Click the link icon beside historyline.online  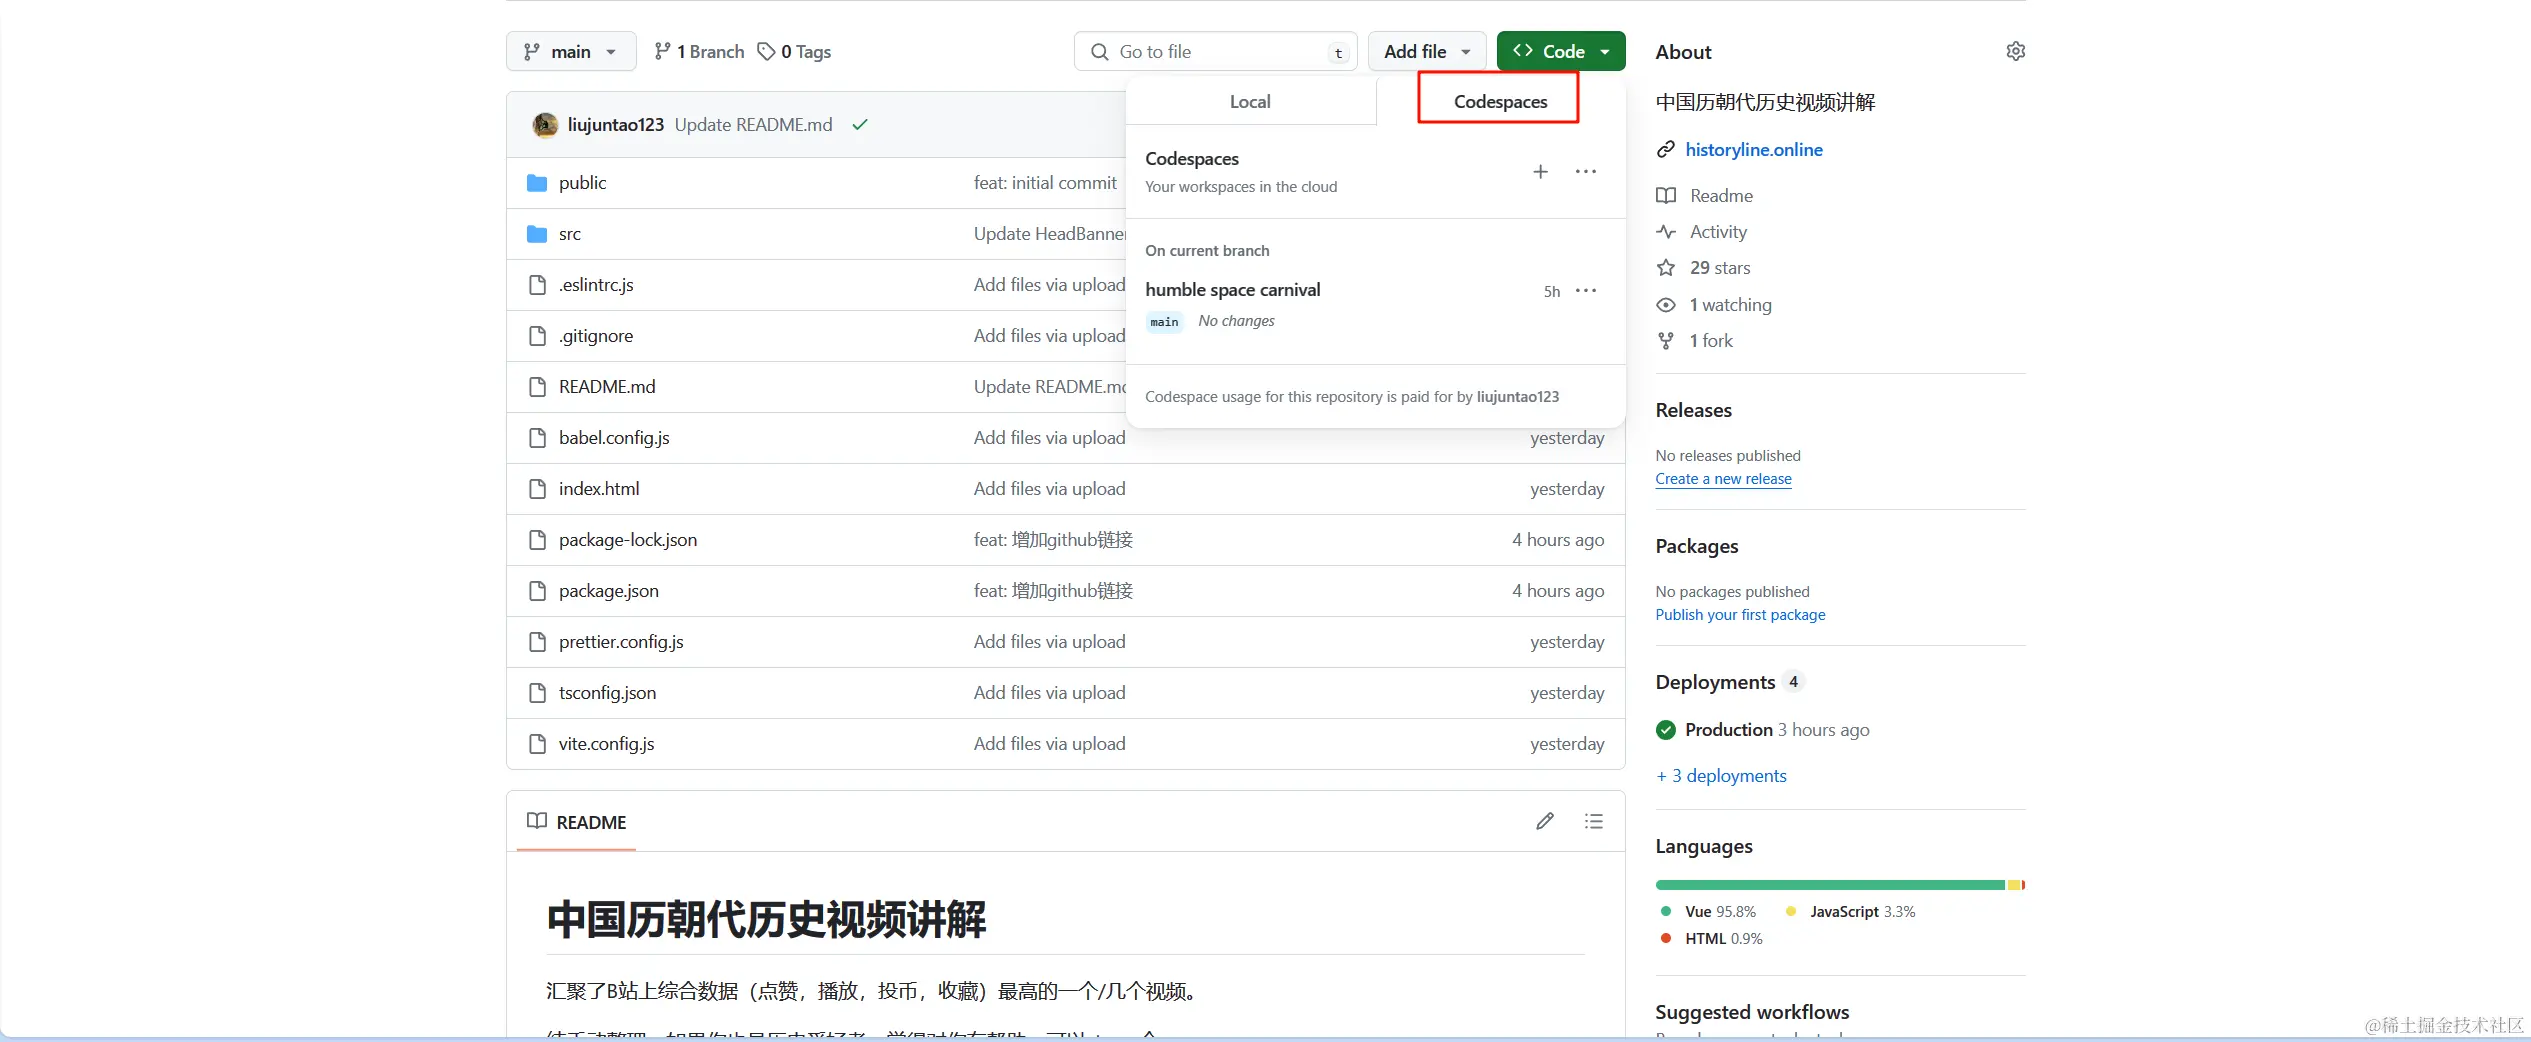[x=1665, y=150]
